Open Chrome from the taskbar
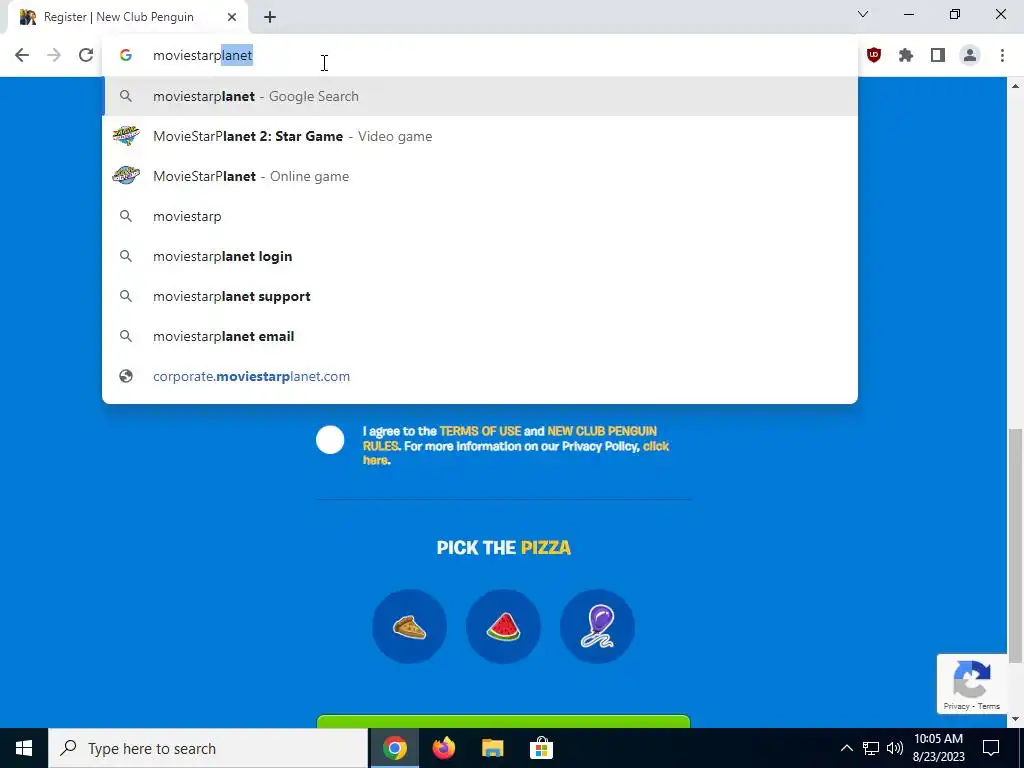Viewport: 1024px width, 768px height. pos(394,748)
